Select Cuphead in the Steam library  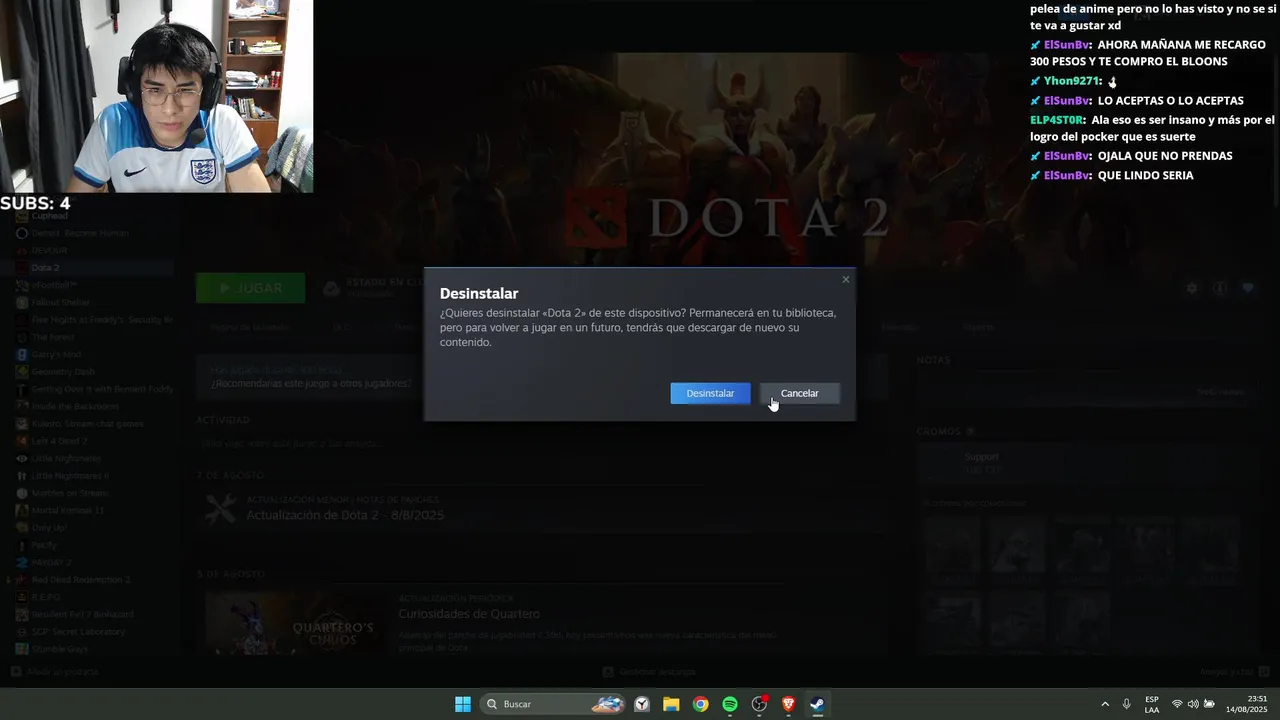tap(50, 216)
